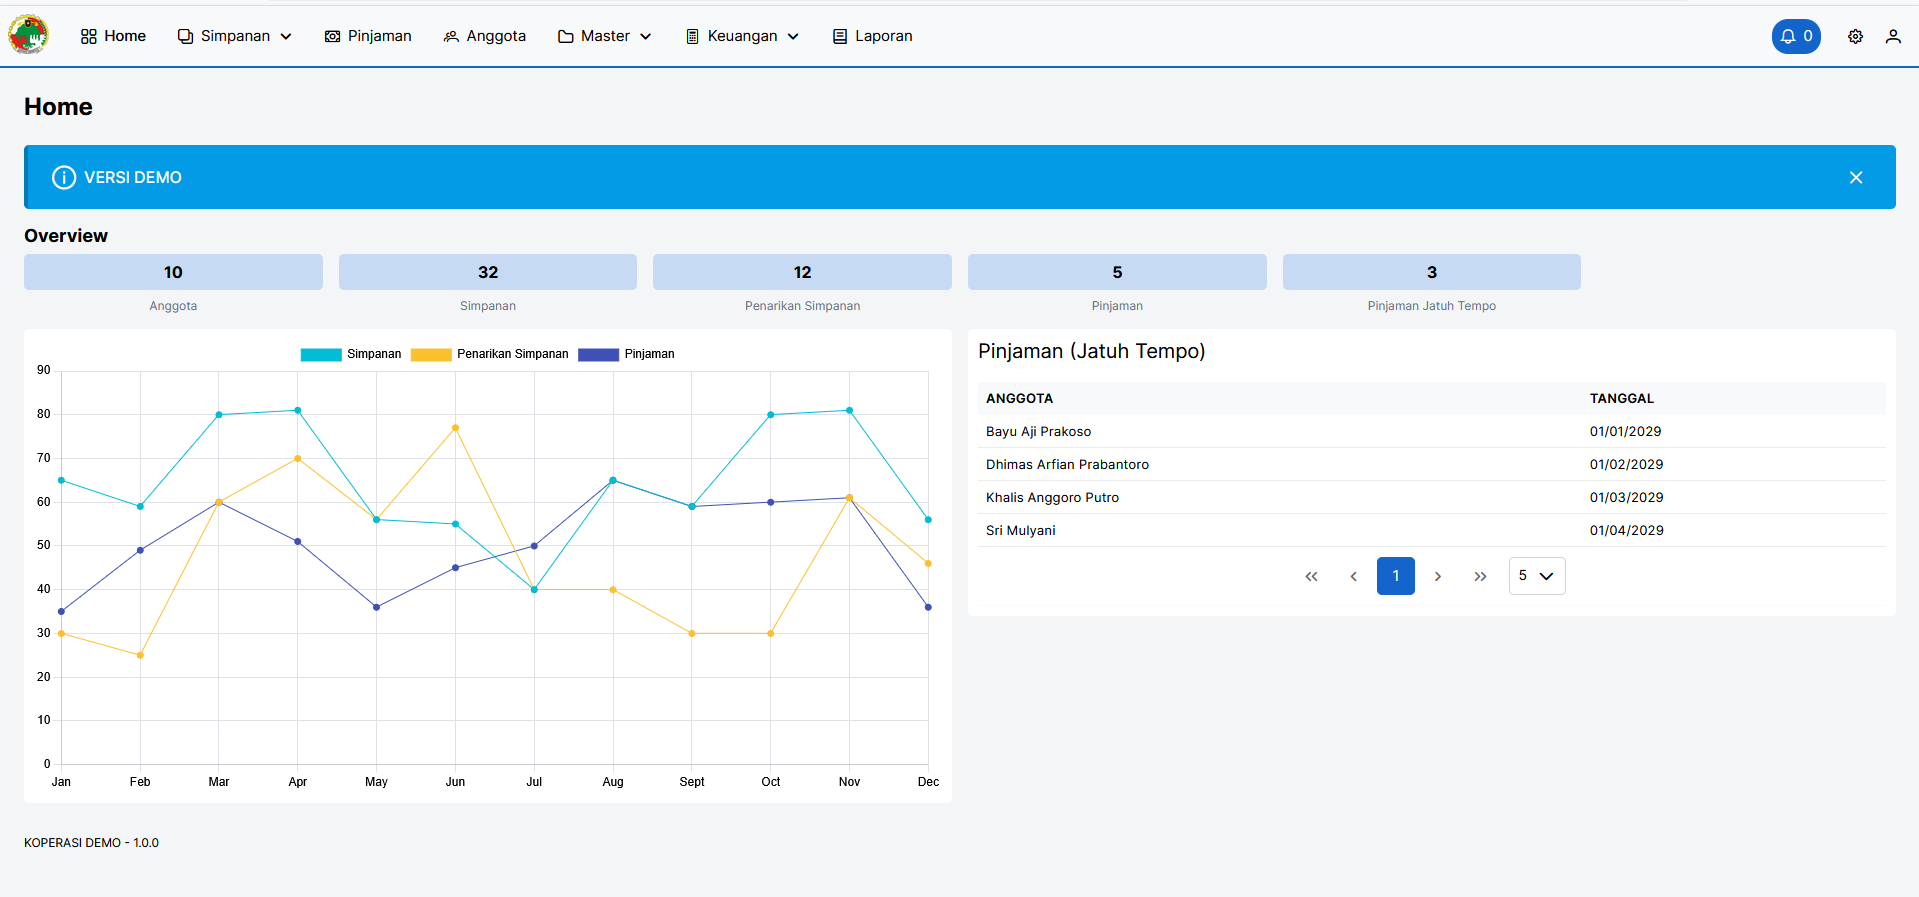Open notifications bell showing 0
The width and height of the screenshot is (1919, 897).
[x=1796, y=36]
